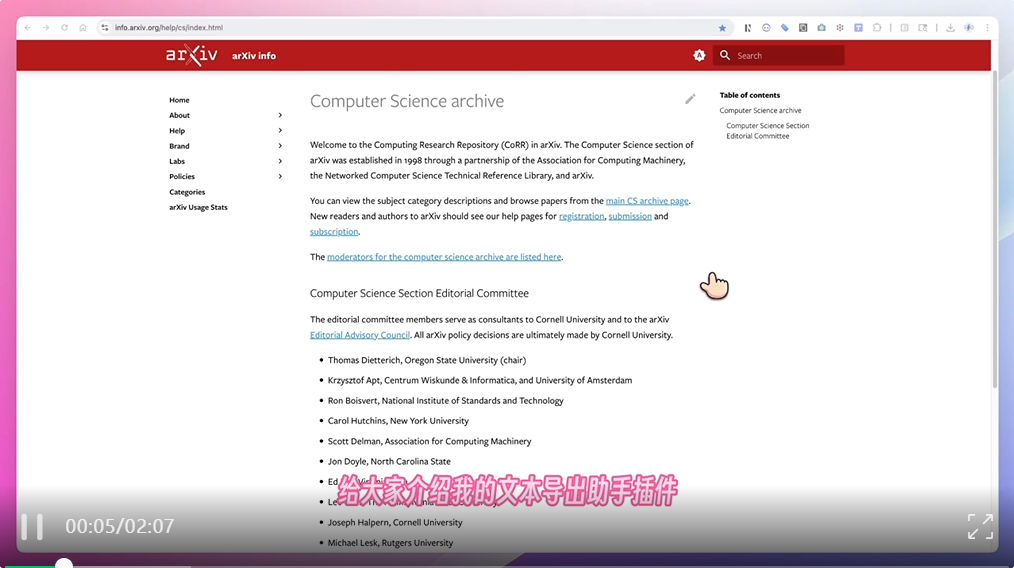Open the submission help link
This screenshot has width=1014, height=568.
pyautogui.click(x=630, y=216)
